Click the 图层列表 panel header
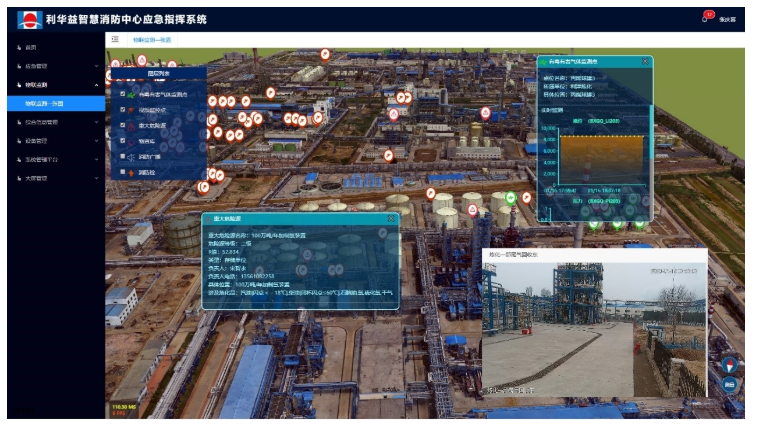This screenshot has width=760, height=427. [x=159, y=74]
